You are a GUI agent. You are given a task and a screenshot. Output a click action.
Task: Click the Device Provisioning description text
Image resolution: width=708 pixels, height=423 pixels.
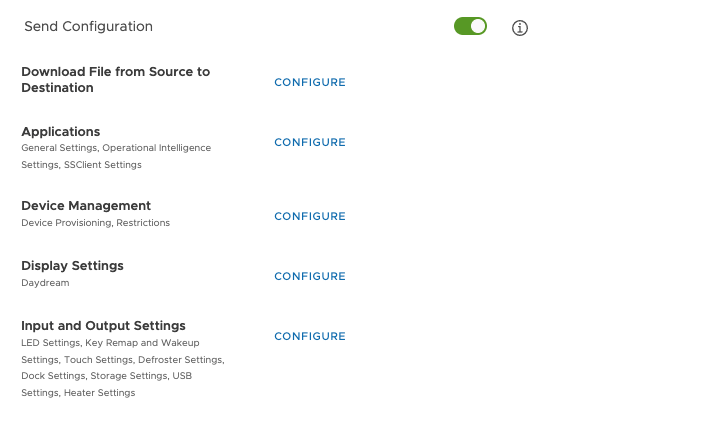click(x=66, y=223)
